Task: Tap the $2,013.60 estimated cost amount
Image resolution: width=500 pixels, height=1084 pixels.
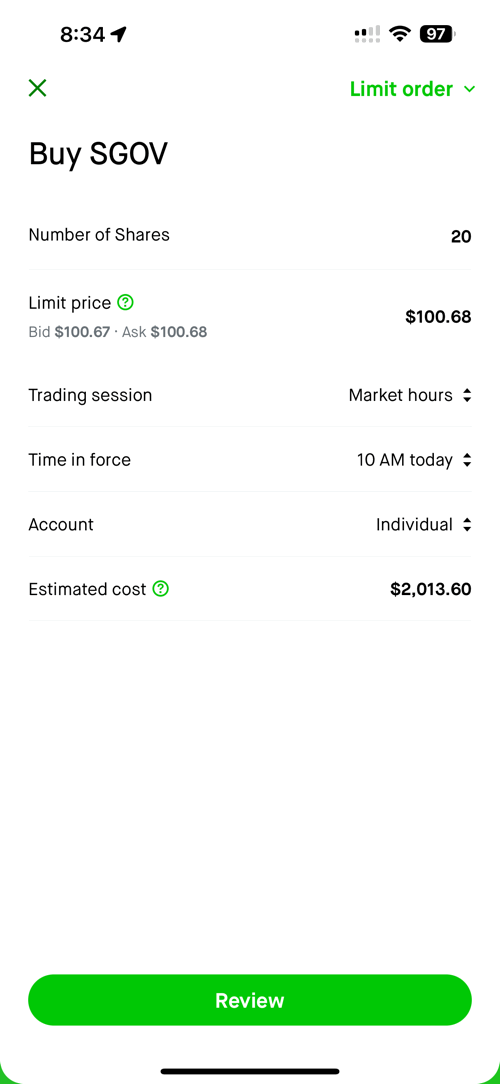Action: click(x=431, y=589)
